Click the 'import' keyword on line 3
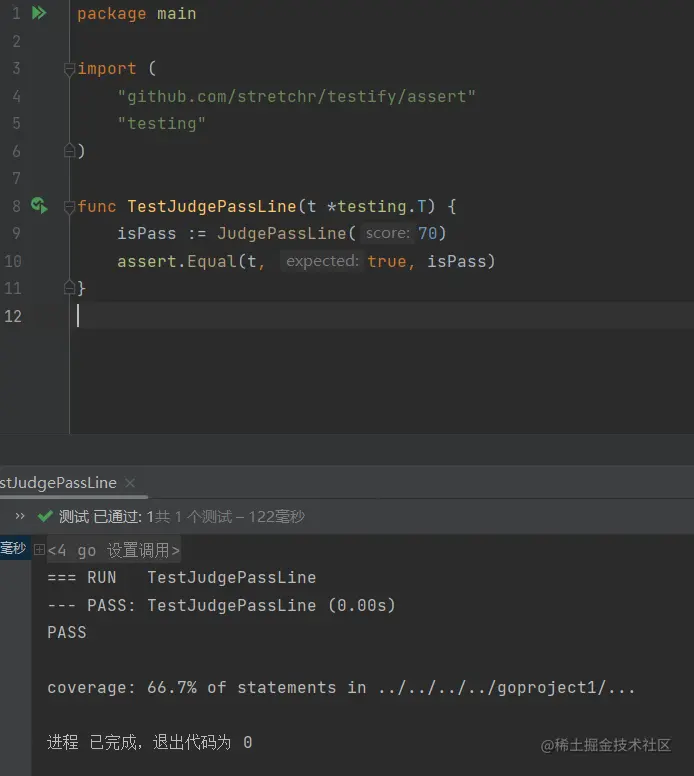Viewport: 694px width, 776px height. tap(106, 68)
